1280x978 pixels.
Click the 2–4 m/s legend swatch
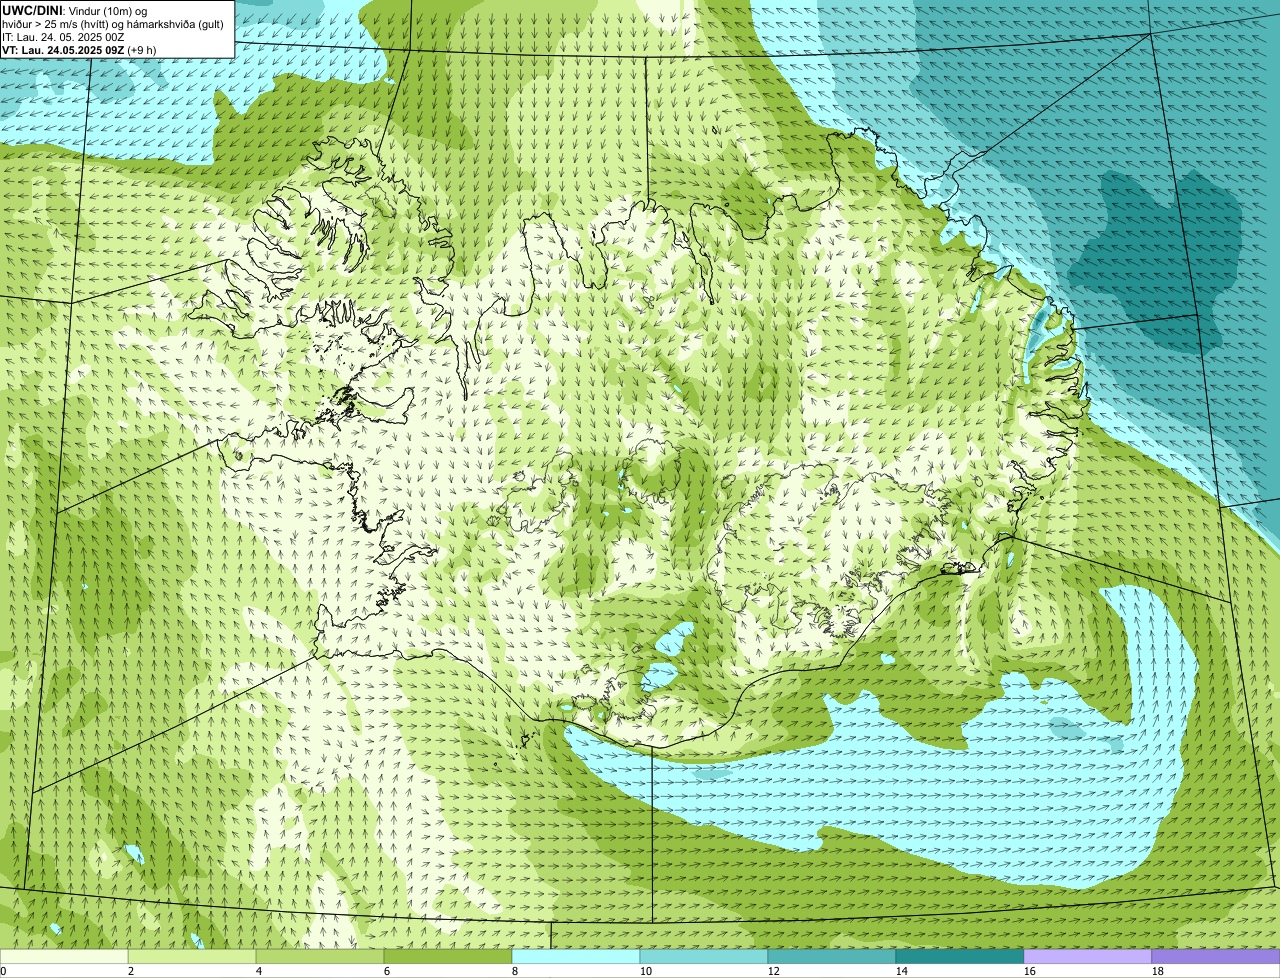[x=192, y=956]
